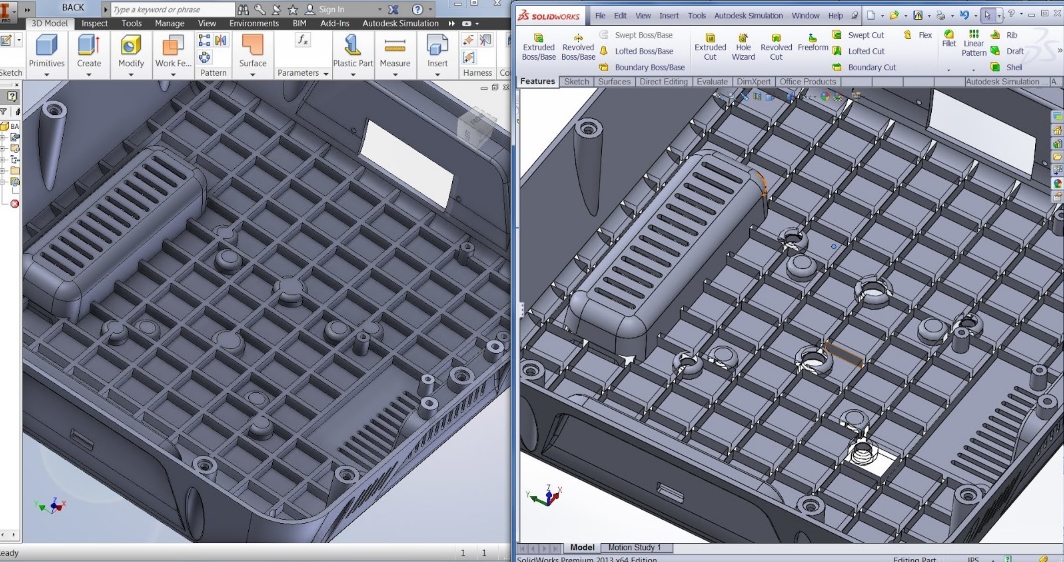Viewport: 1064px width, 562px height.
Task: Open Work Features icon in Inventor
Action: pos(173,45)
